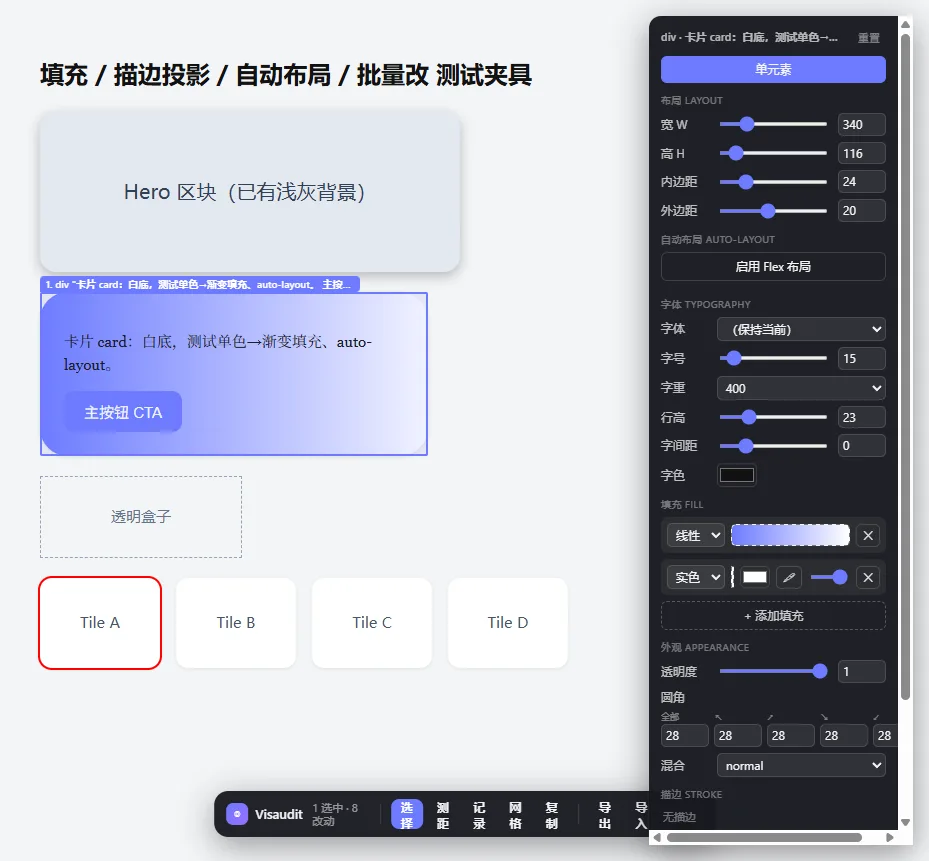
Task: Click the card paragraph text 卡片 card
Action: [217, 353]
